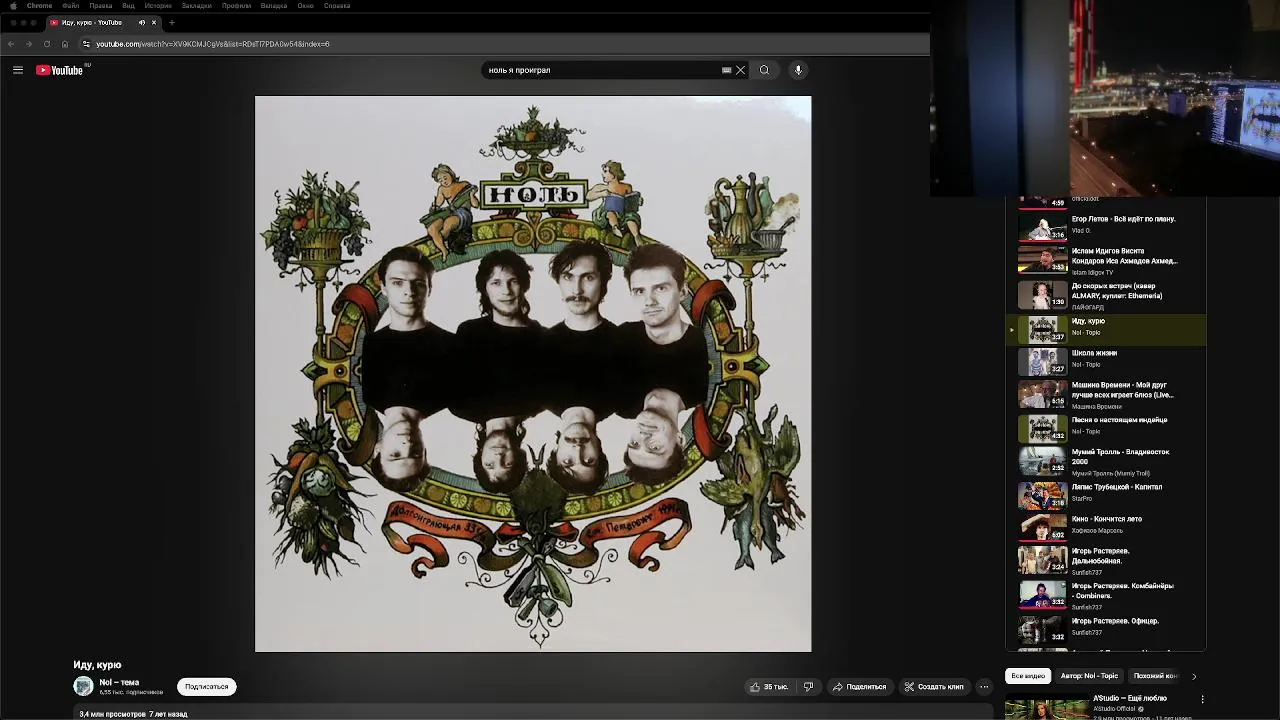Select the Все видео filter chip

(x=1028, y=676)
